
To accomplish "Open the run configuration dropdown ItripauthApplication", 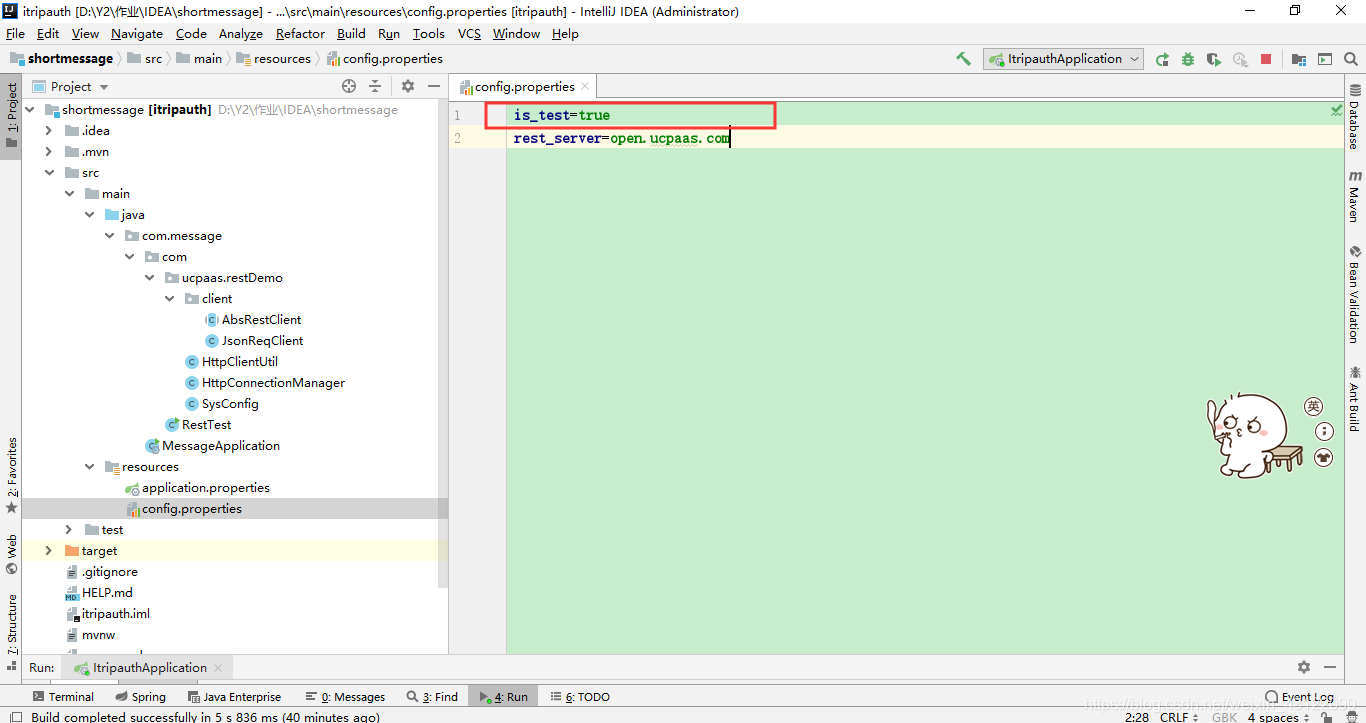I will 1063,59.
